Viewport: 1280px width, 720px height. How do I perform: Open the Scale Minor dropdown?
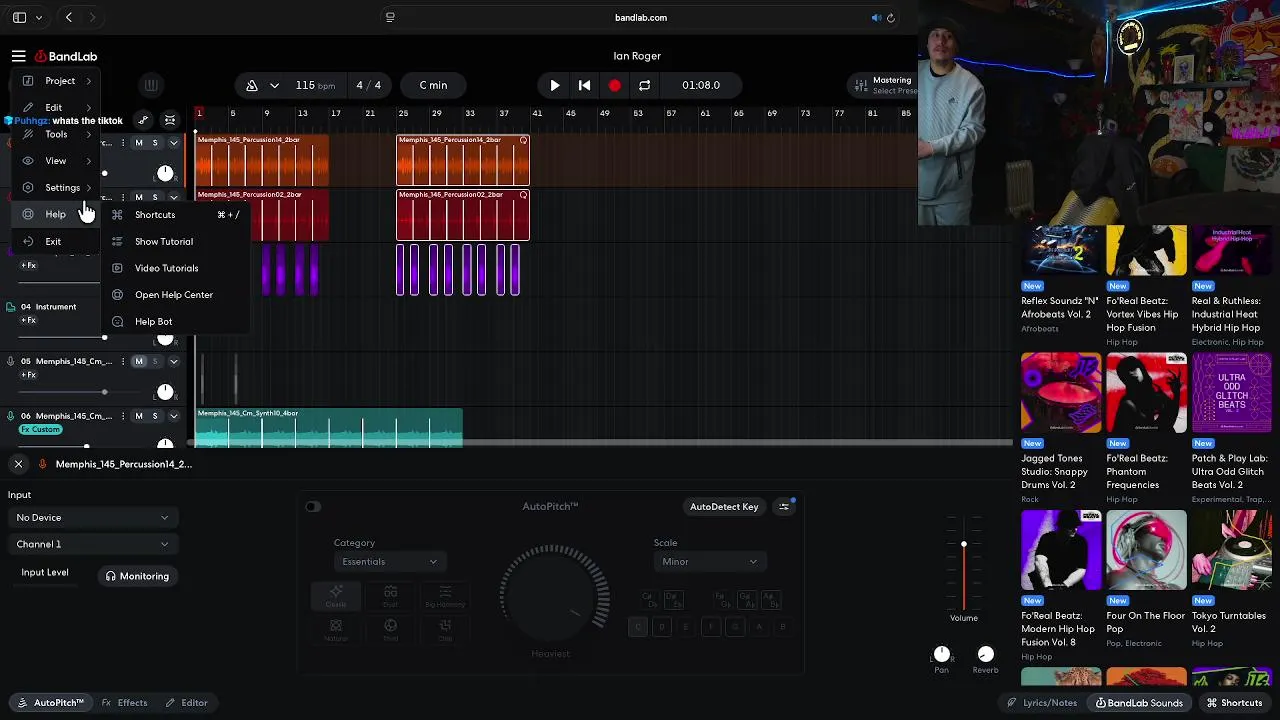click(710, 562)
